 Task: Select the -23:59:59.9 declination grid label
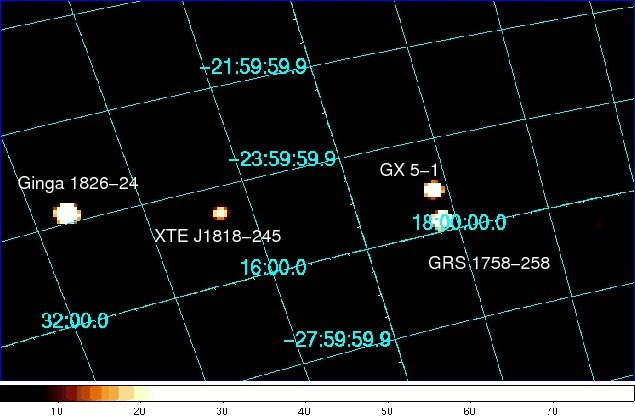click(282, 159)
